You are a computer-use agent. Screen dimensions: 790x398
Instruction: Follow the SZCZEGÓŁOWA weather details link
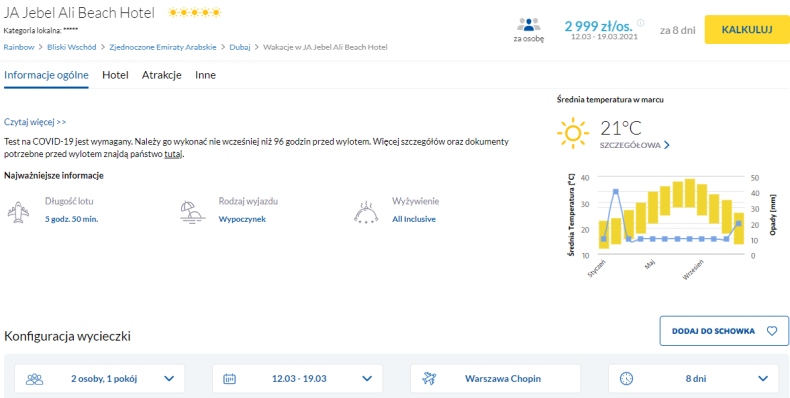(x=634, y=146)
